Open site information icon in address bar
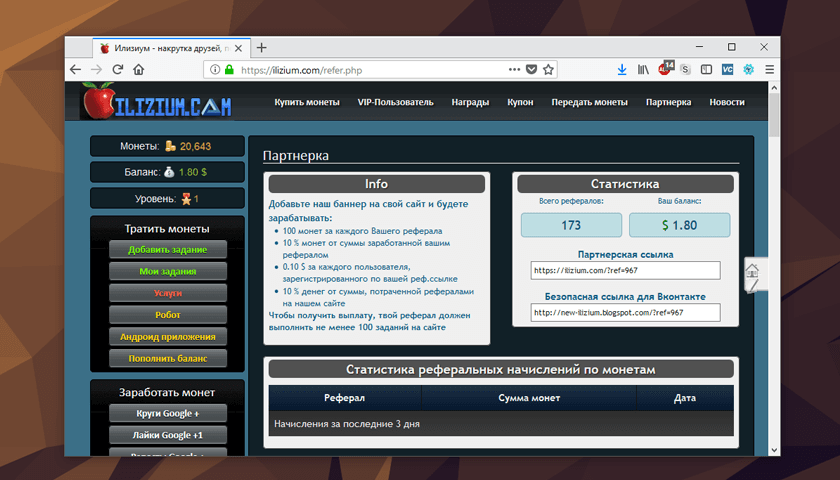 coord(215,70)
